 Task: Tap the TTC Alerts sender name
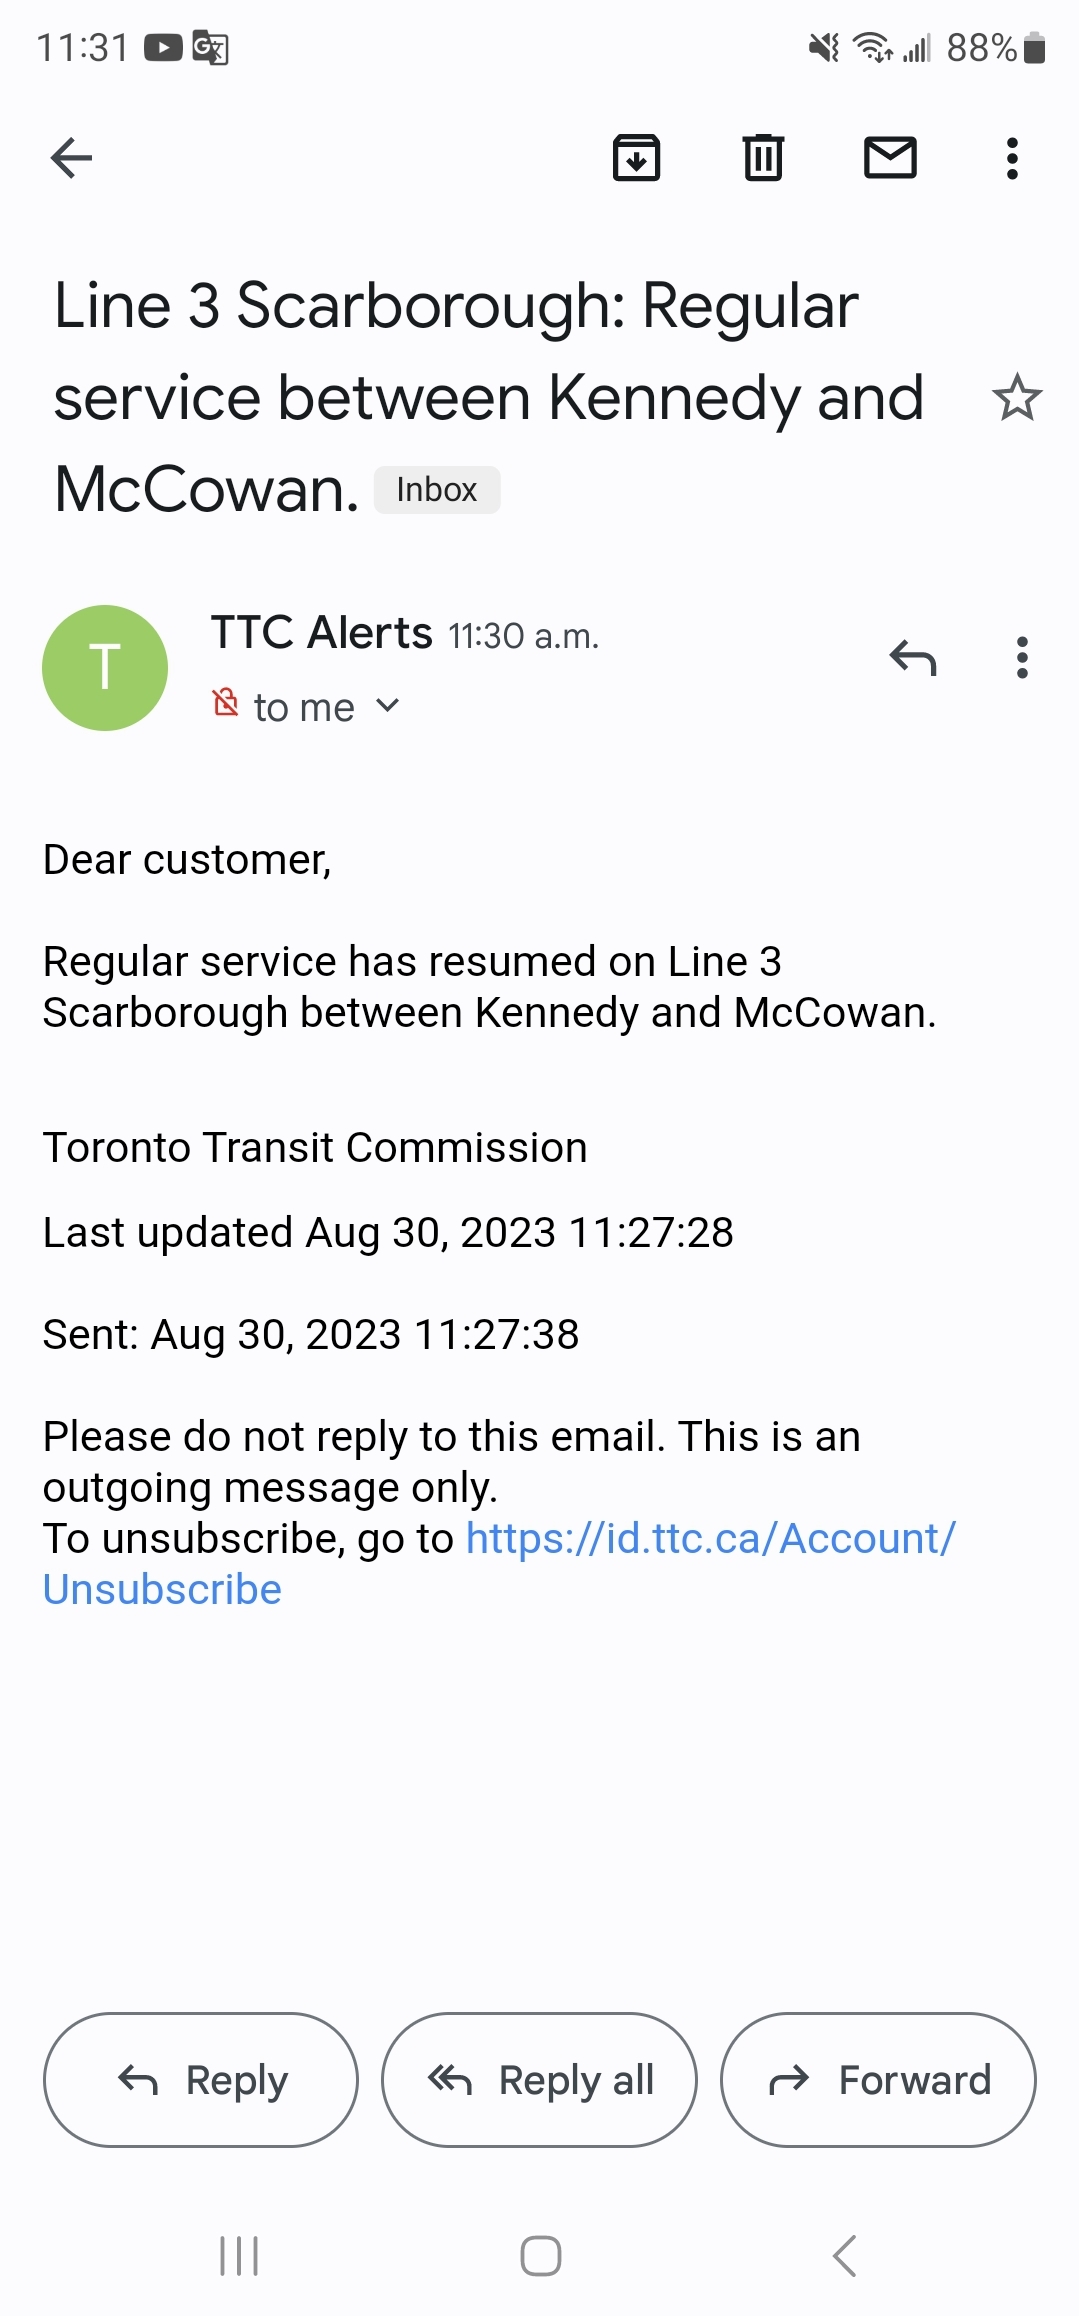tap(321, 632)
